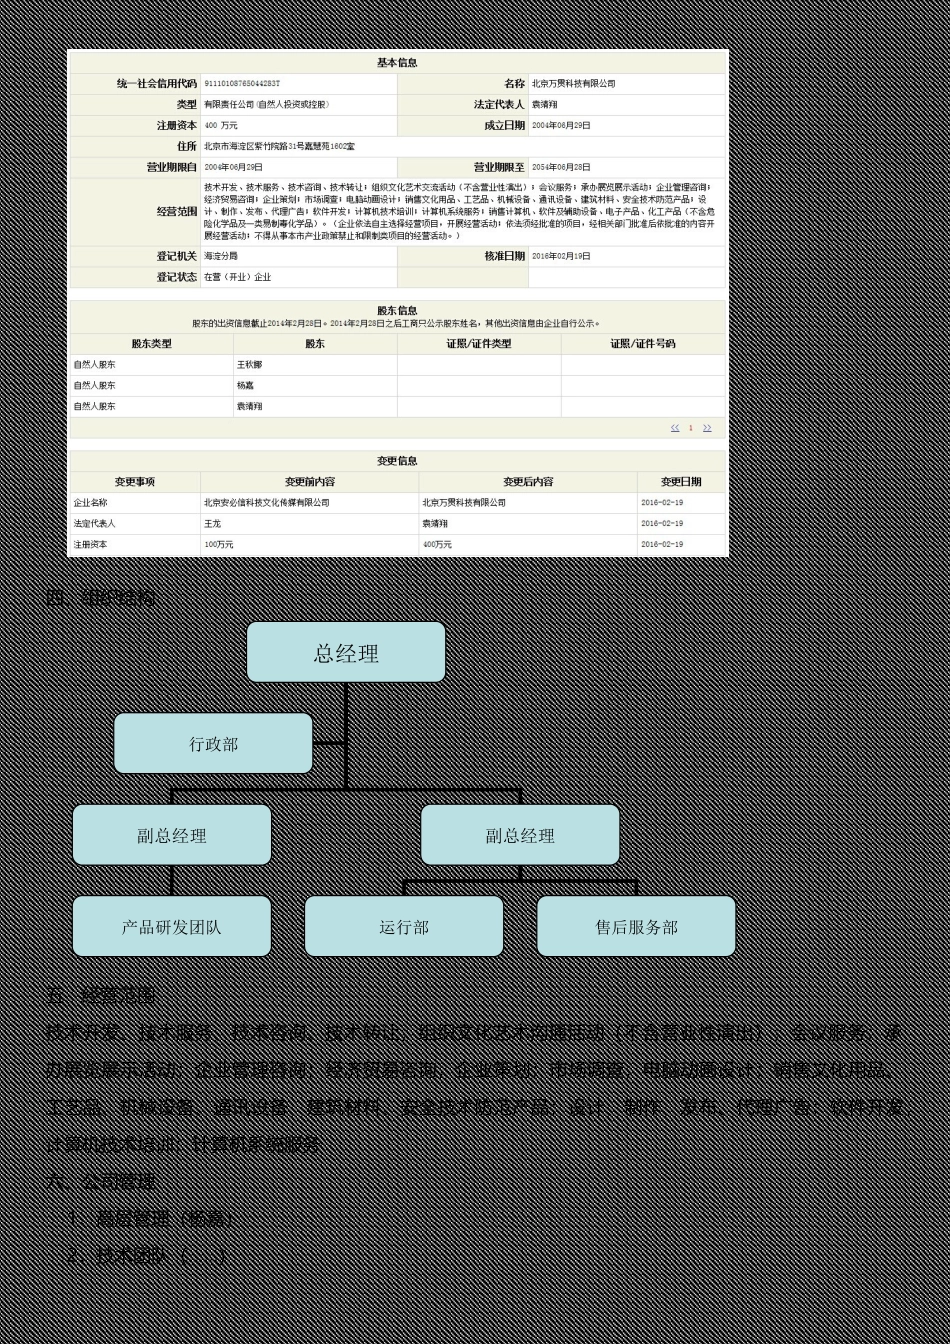This screenshot has height=1344, width=950.
Task: Click date 2016-02-19 in 企业名称 row
Action: pos(662,503)
